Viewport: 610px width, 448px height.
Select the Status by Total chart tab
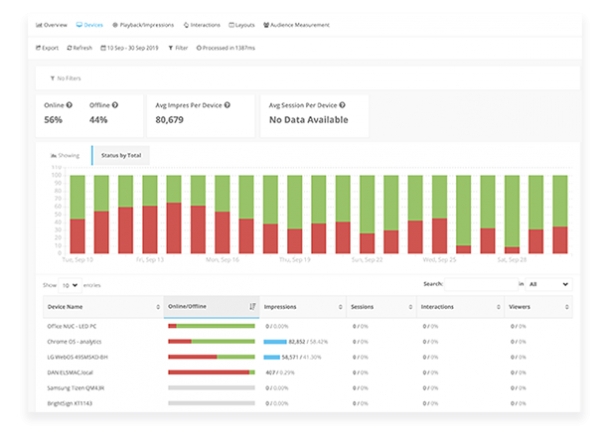coord(121,156)
